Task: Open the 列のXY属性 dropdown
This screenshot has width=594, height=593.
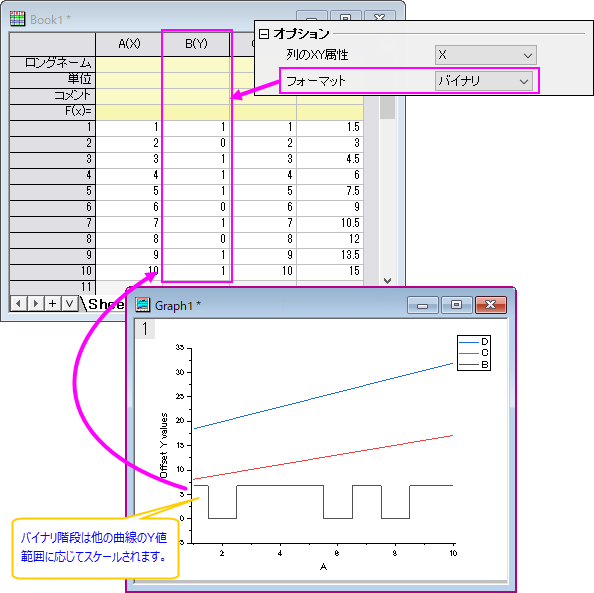Action: (x=485, y=55)
